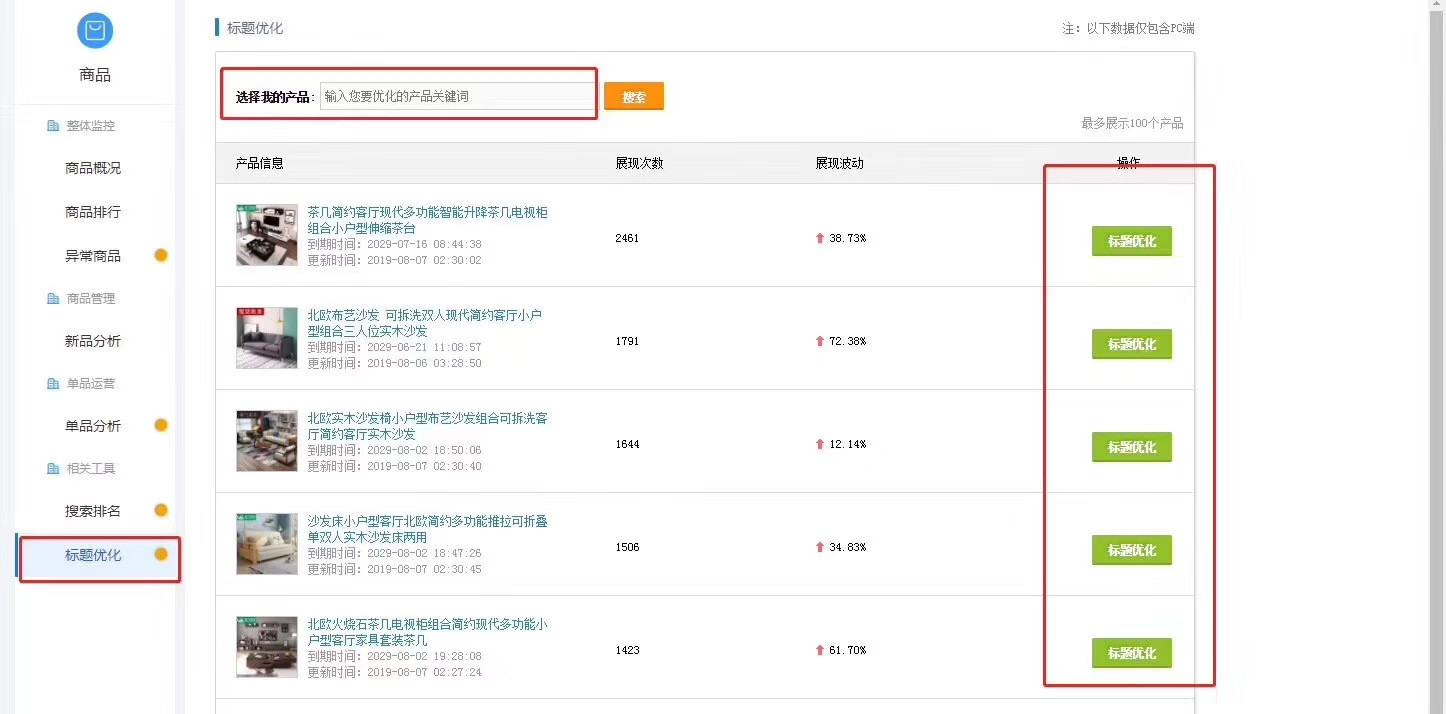Click orange dot beside 异常商品
The image size is (1446, 714).
tap(160, 255)
